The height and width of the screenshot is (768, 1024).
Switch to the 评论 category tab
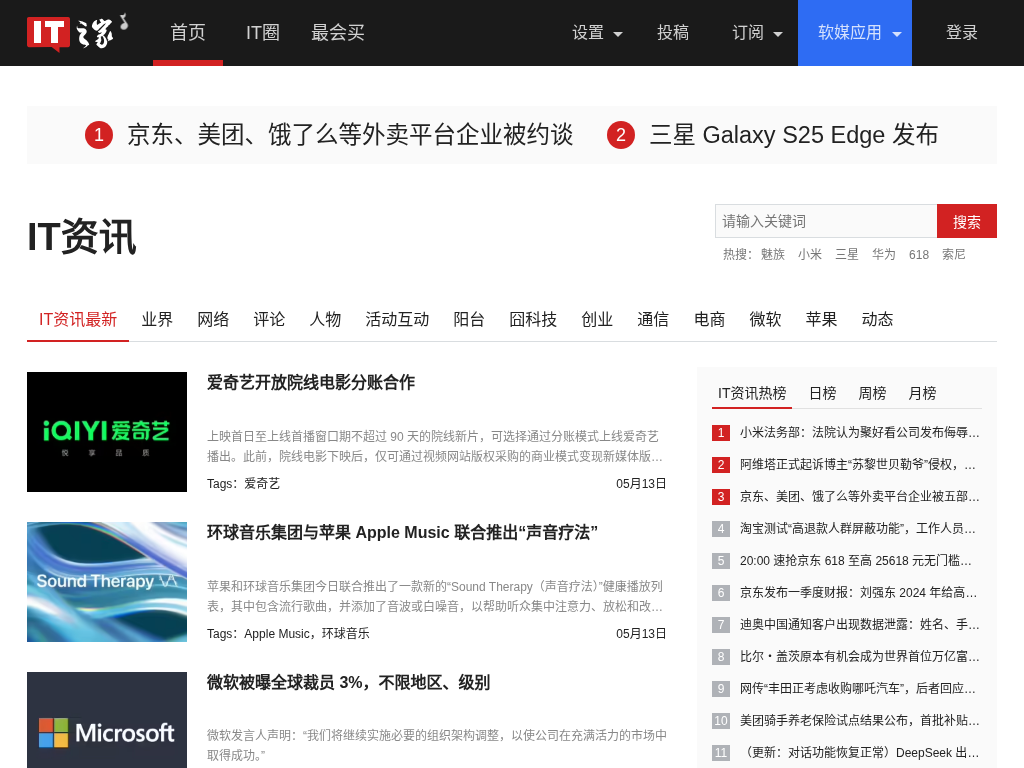(x=269, y=319)
